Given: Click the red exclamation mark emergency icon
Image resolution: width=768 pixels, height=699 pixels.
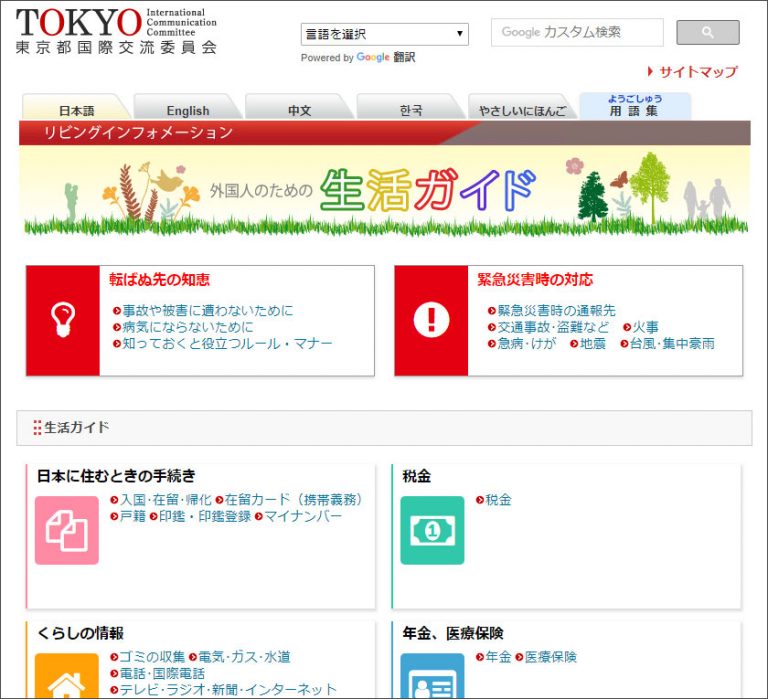Looking at the screenshot, I should point(431,320).
